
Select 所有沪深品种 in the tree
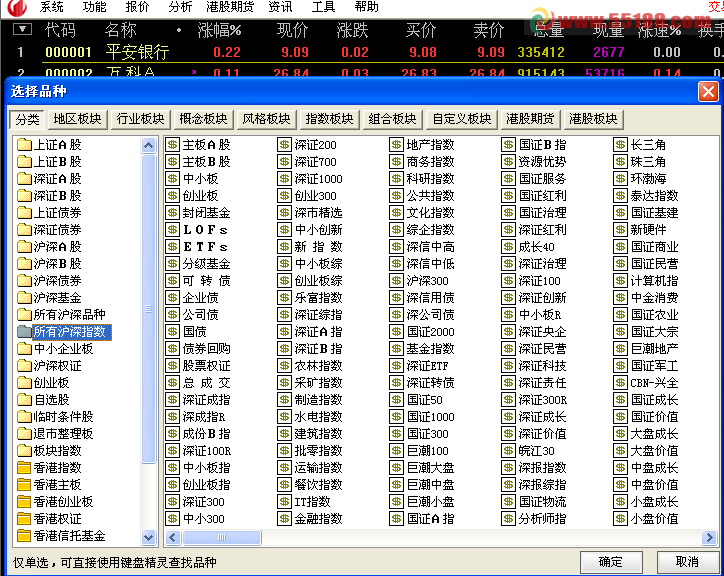[x=70, y=315]
